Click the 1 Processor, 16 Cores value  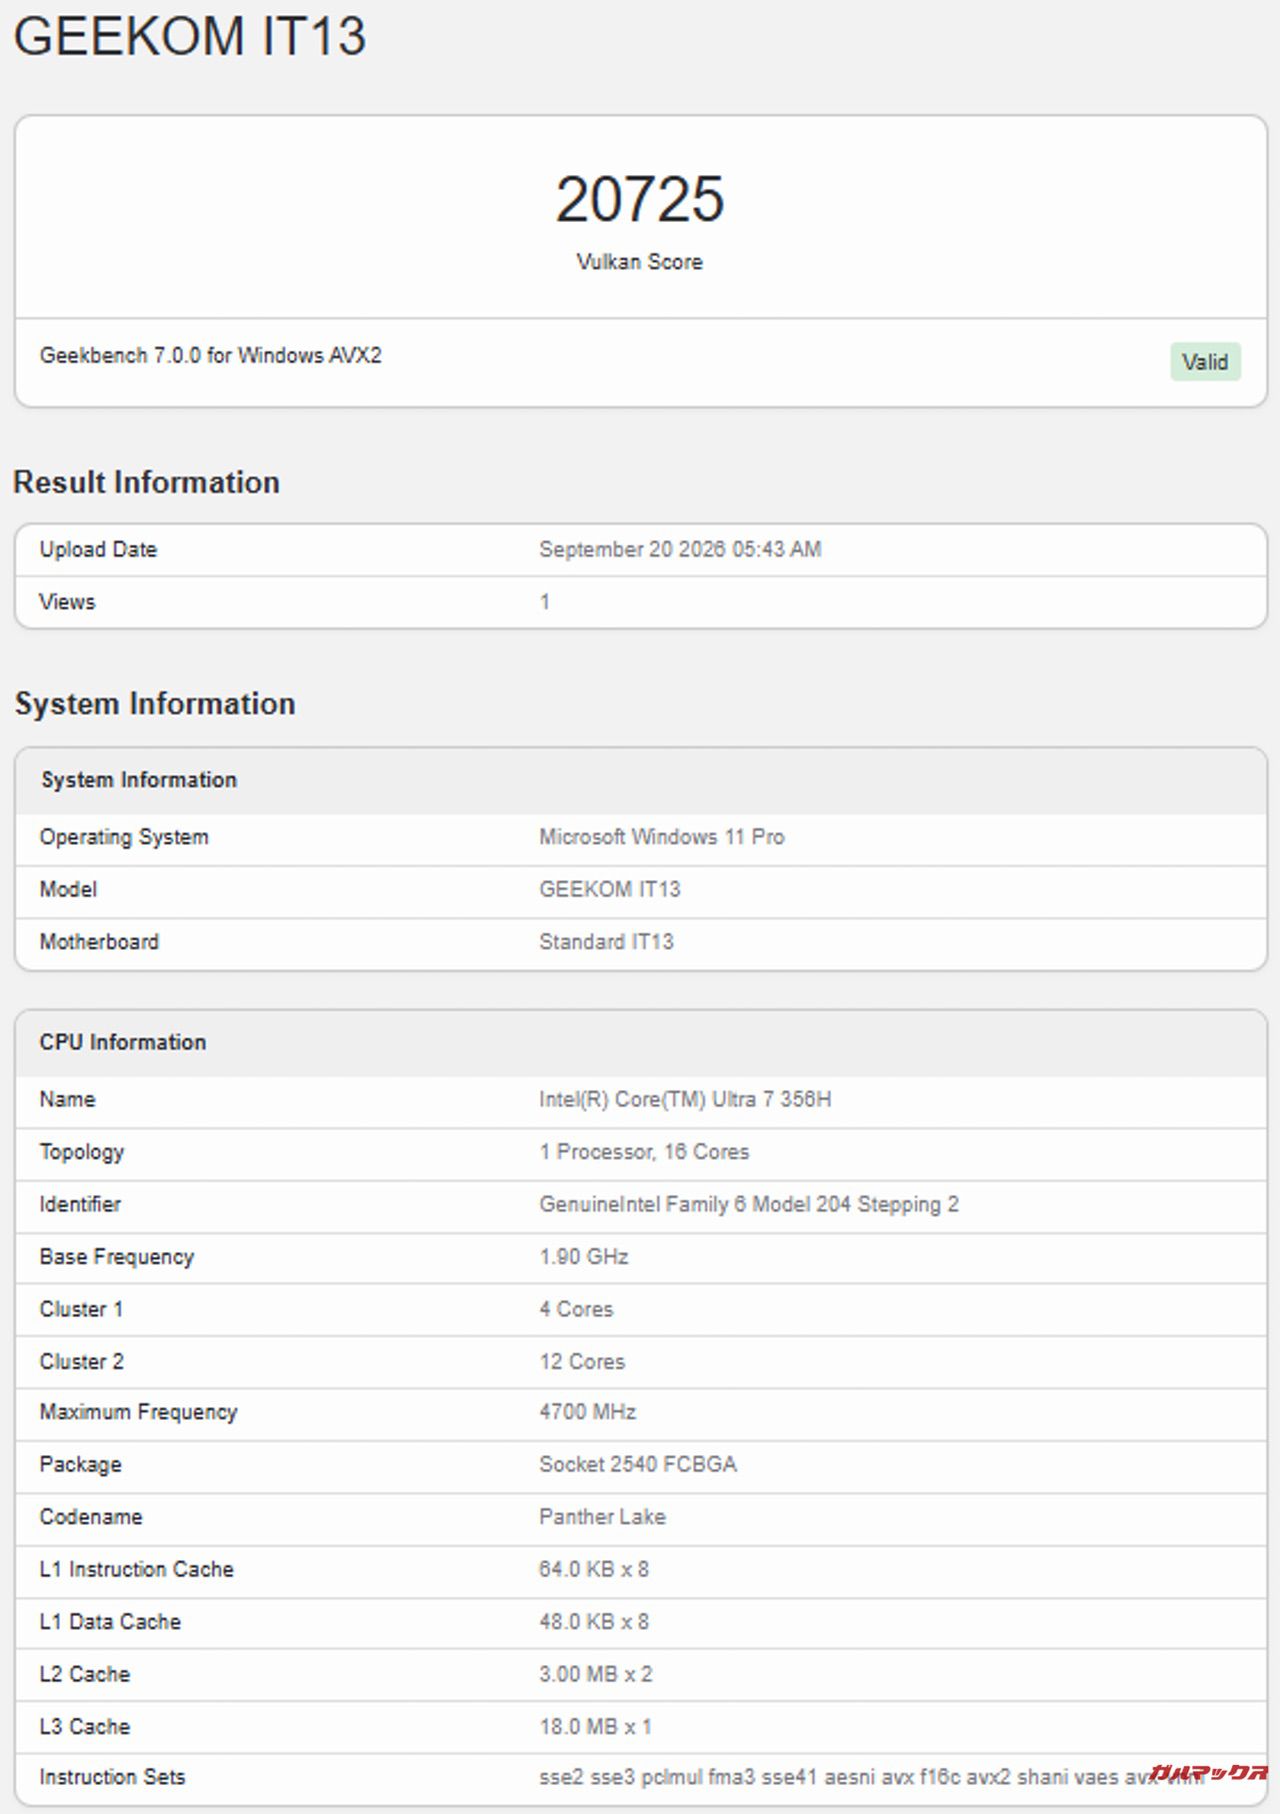pos(644,1152)
